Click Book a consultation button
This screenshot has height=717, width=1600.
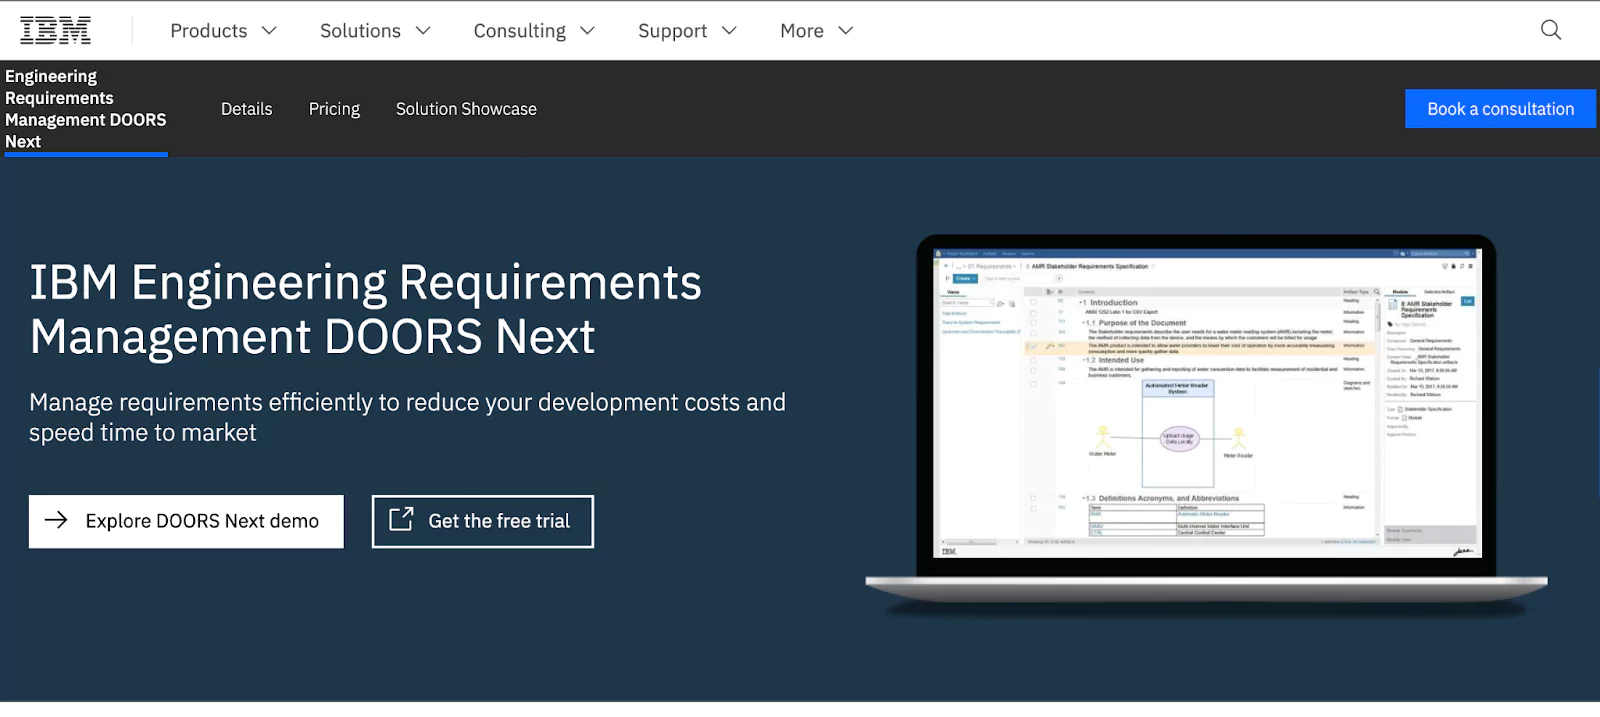1500,109
